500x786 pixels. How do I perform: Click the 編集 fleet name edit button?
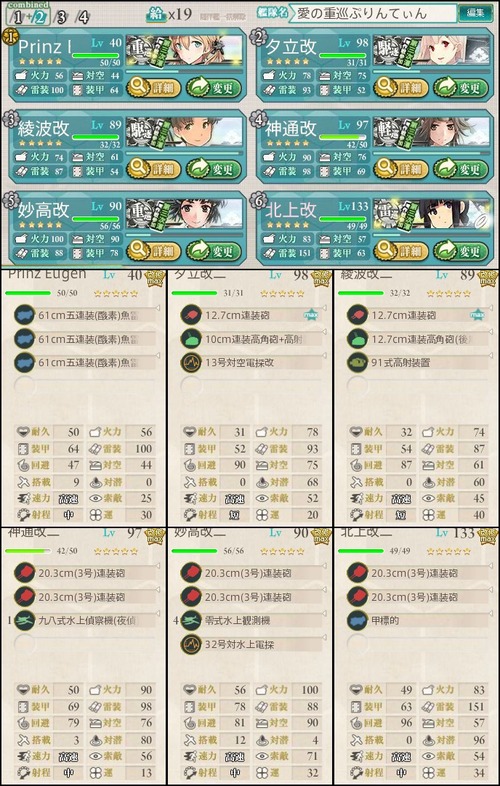(475, 13)
